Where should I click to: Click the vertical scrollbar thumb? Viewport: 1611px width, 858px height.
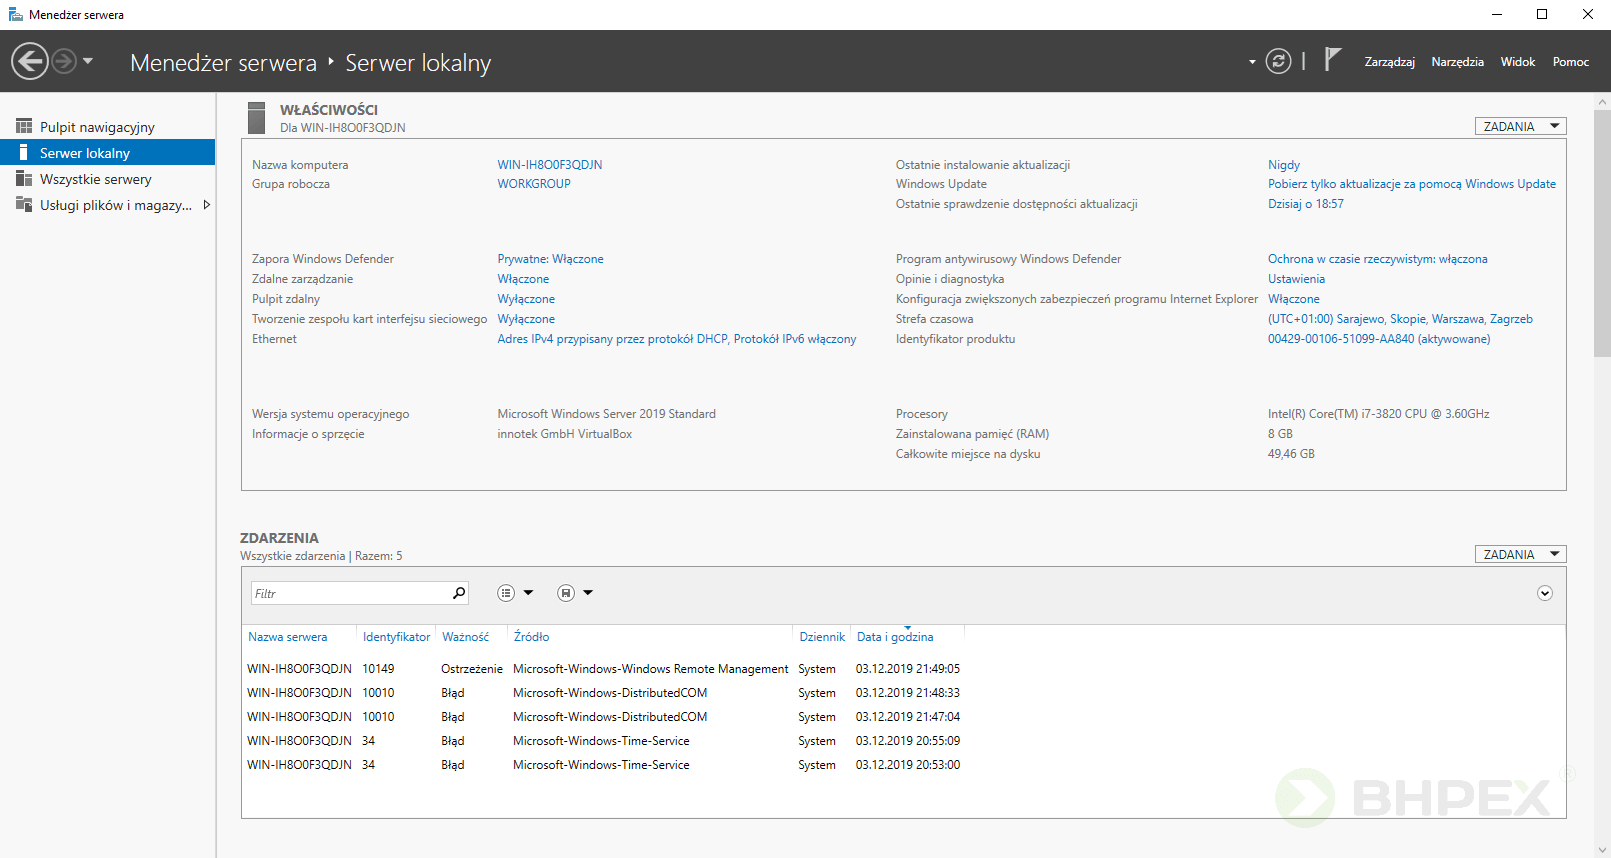click(1602, 232)
